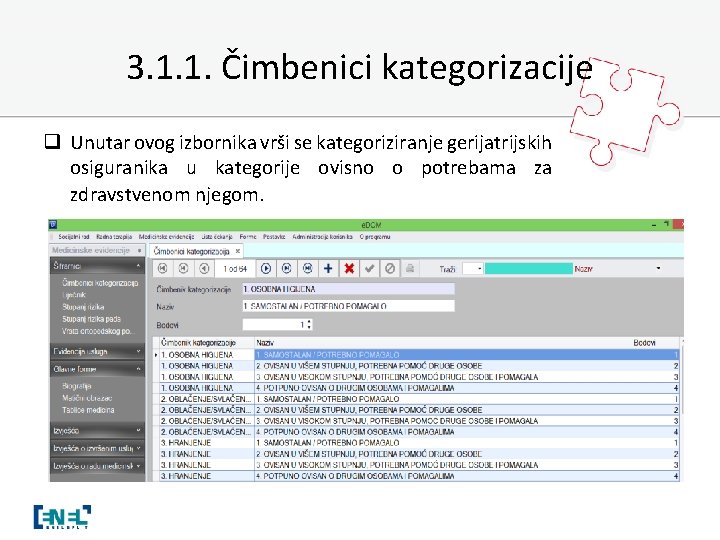Open Vrsta ortopedskog po... in the sidebar

tap(96, 331)
